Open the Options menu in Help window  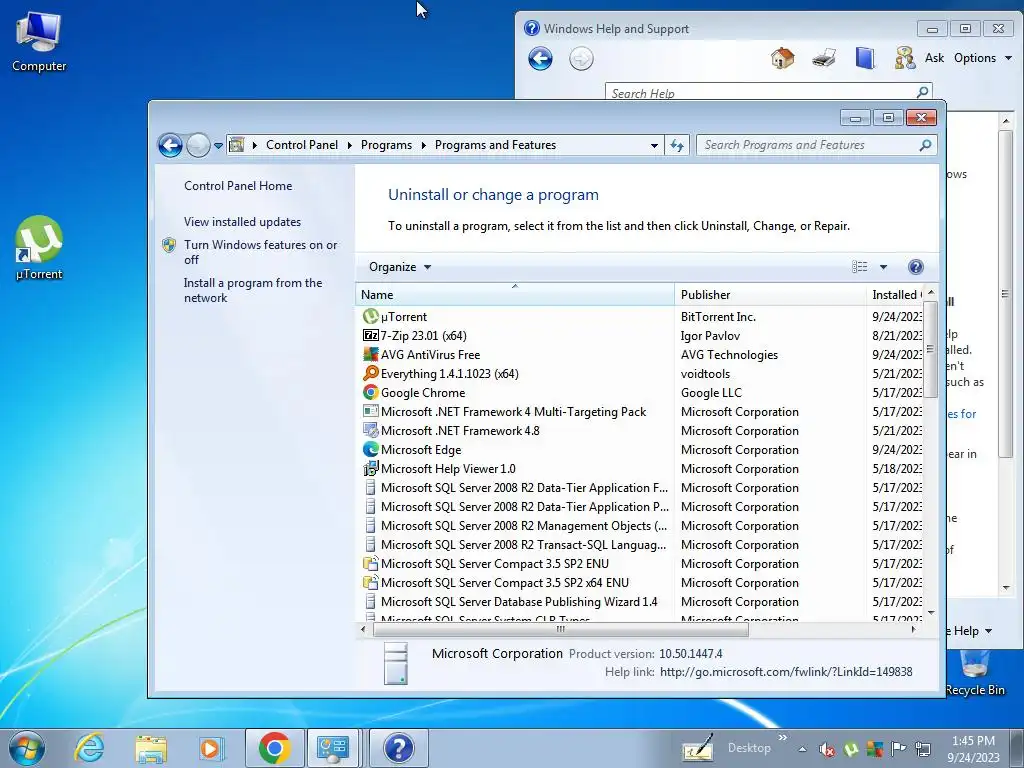click(982, 58)
